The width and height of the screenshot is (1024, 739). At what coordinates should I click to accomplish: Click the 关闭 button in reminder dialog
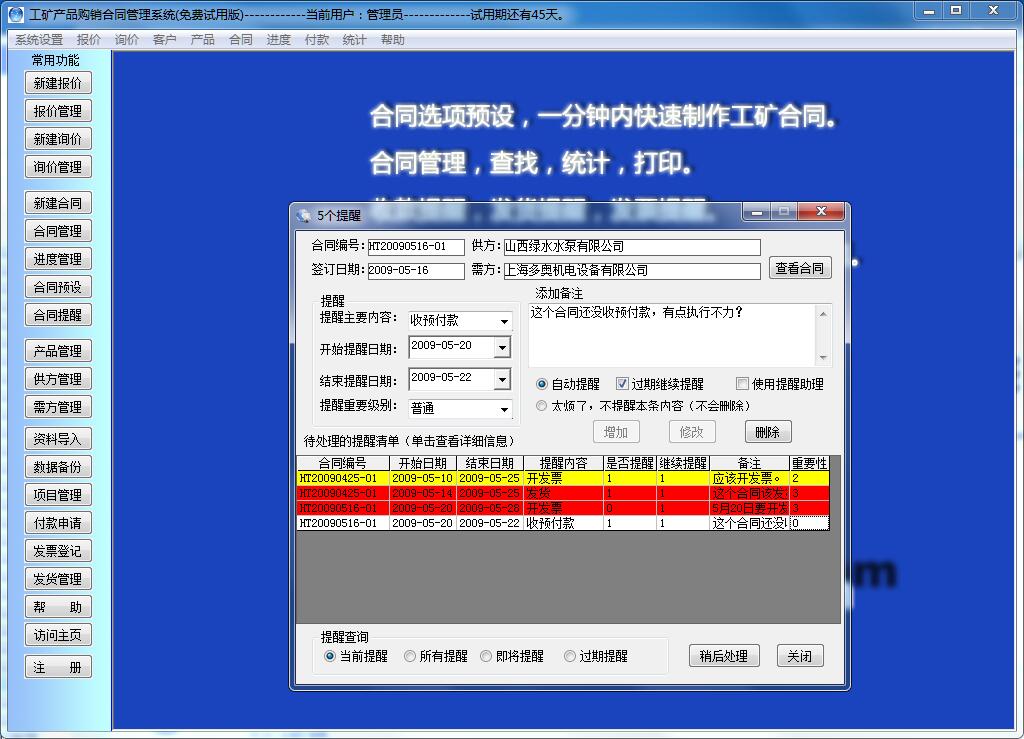pyautogui.click(x=800, y=656)
